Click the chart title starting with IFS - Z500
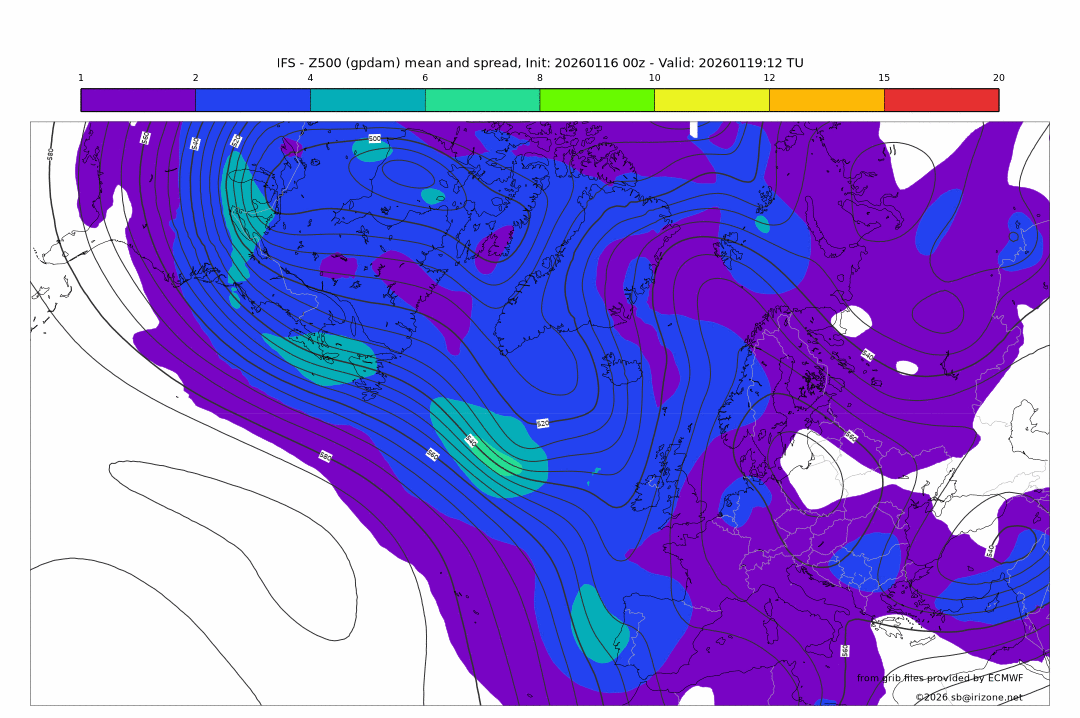Screen dimensions: 1080x718 540,63
